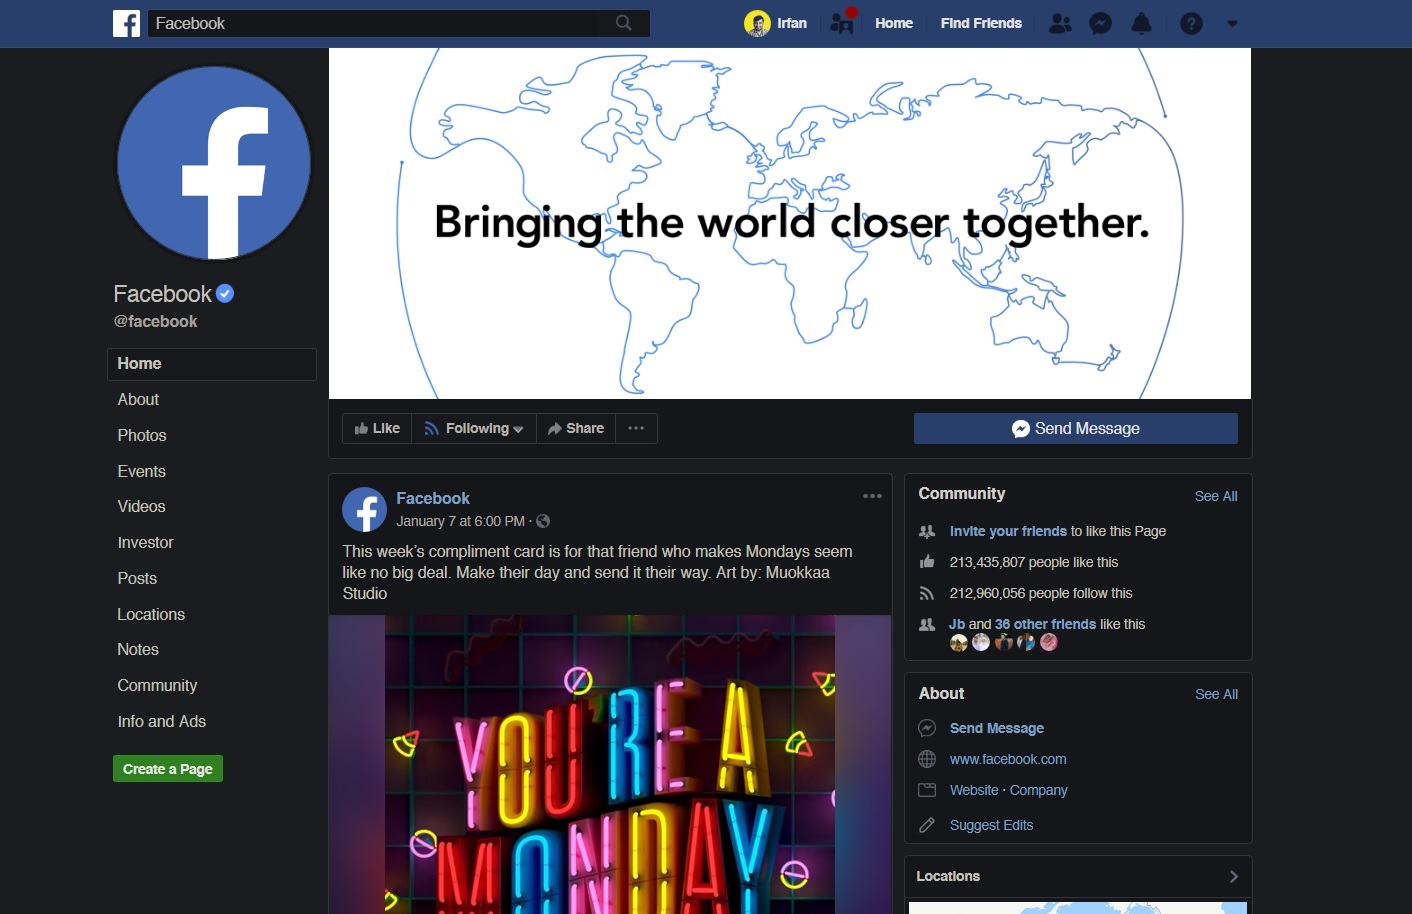Click the globe icon beside website
Screen dimensions: 1412x914
927,759
